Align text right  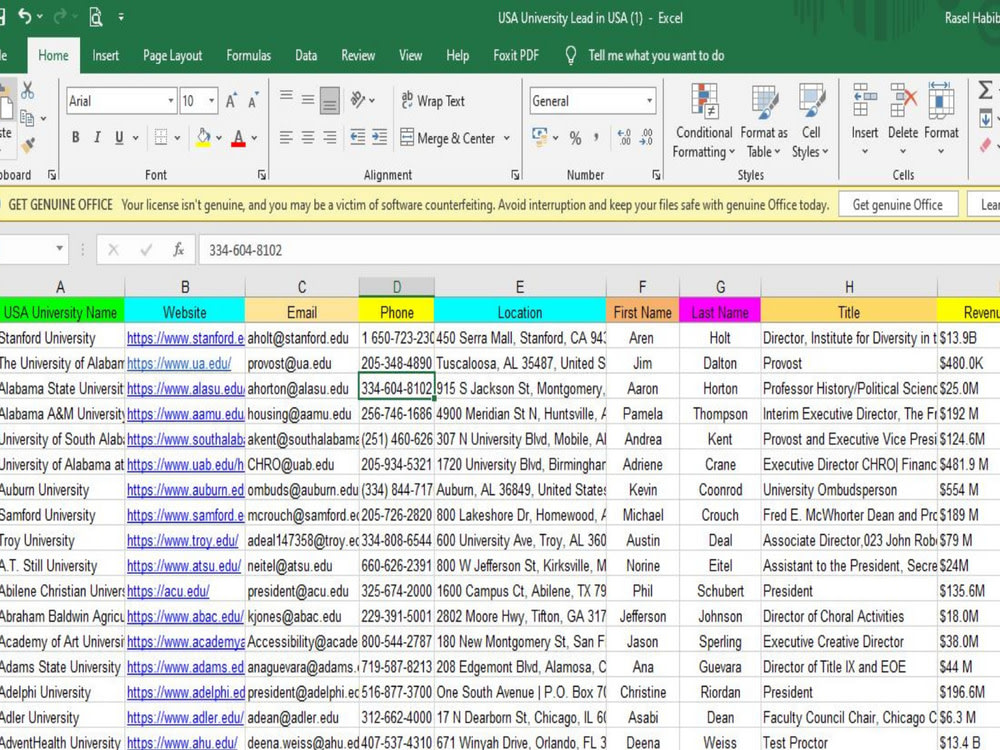coord(330,137)
